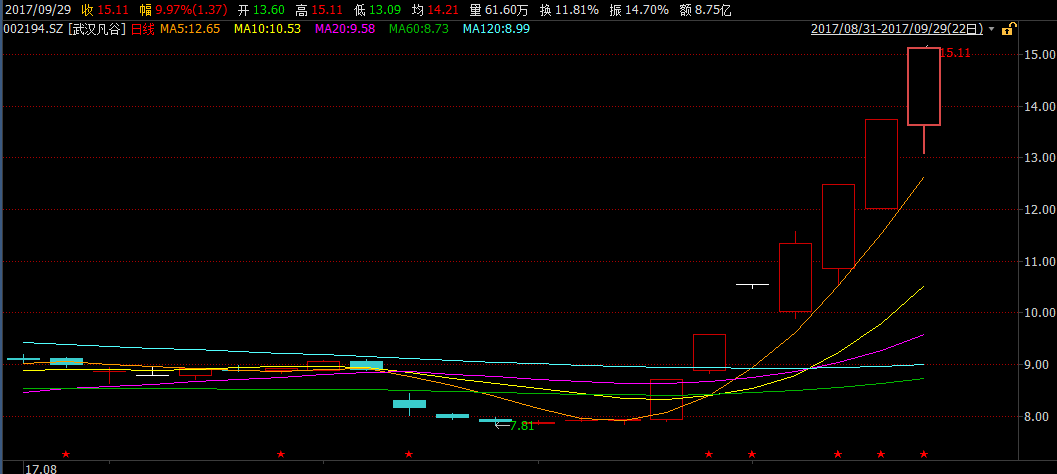Click the 17.08 date axis label
Screen dimensions: 1057x474
pos(40,468)
